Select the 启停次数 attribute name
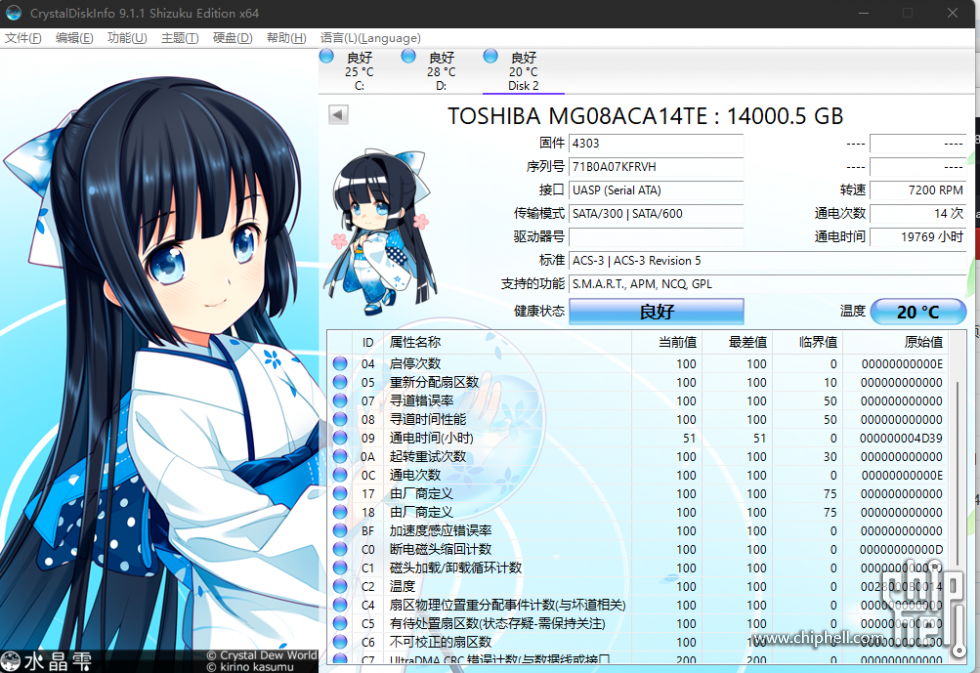The height and width of the screenshot is (673, 980). click(416, 364)
